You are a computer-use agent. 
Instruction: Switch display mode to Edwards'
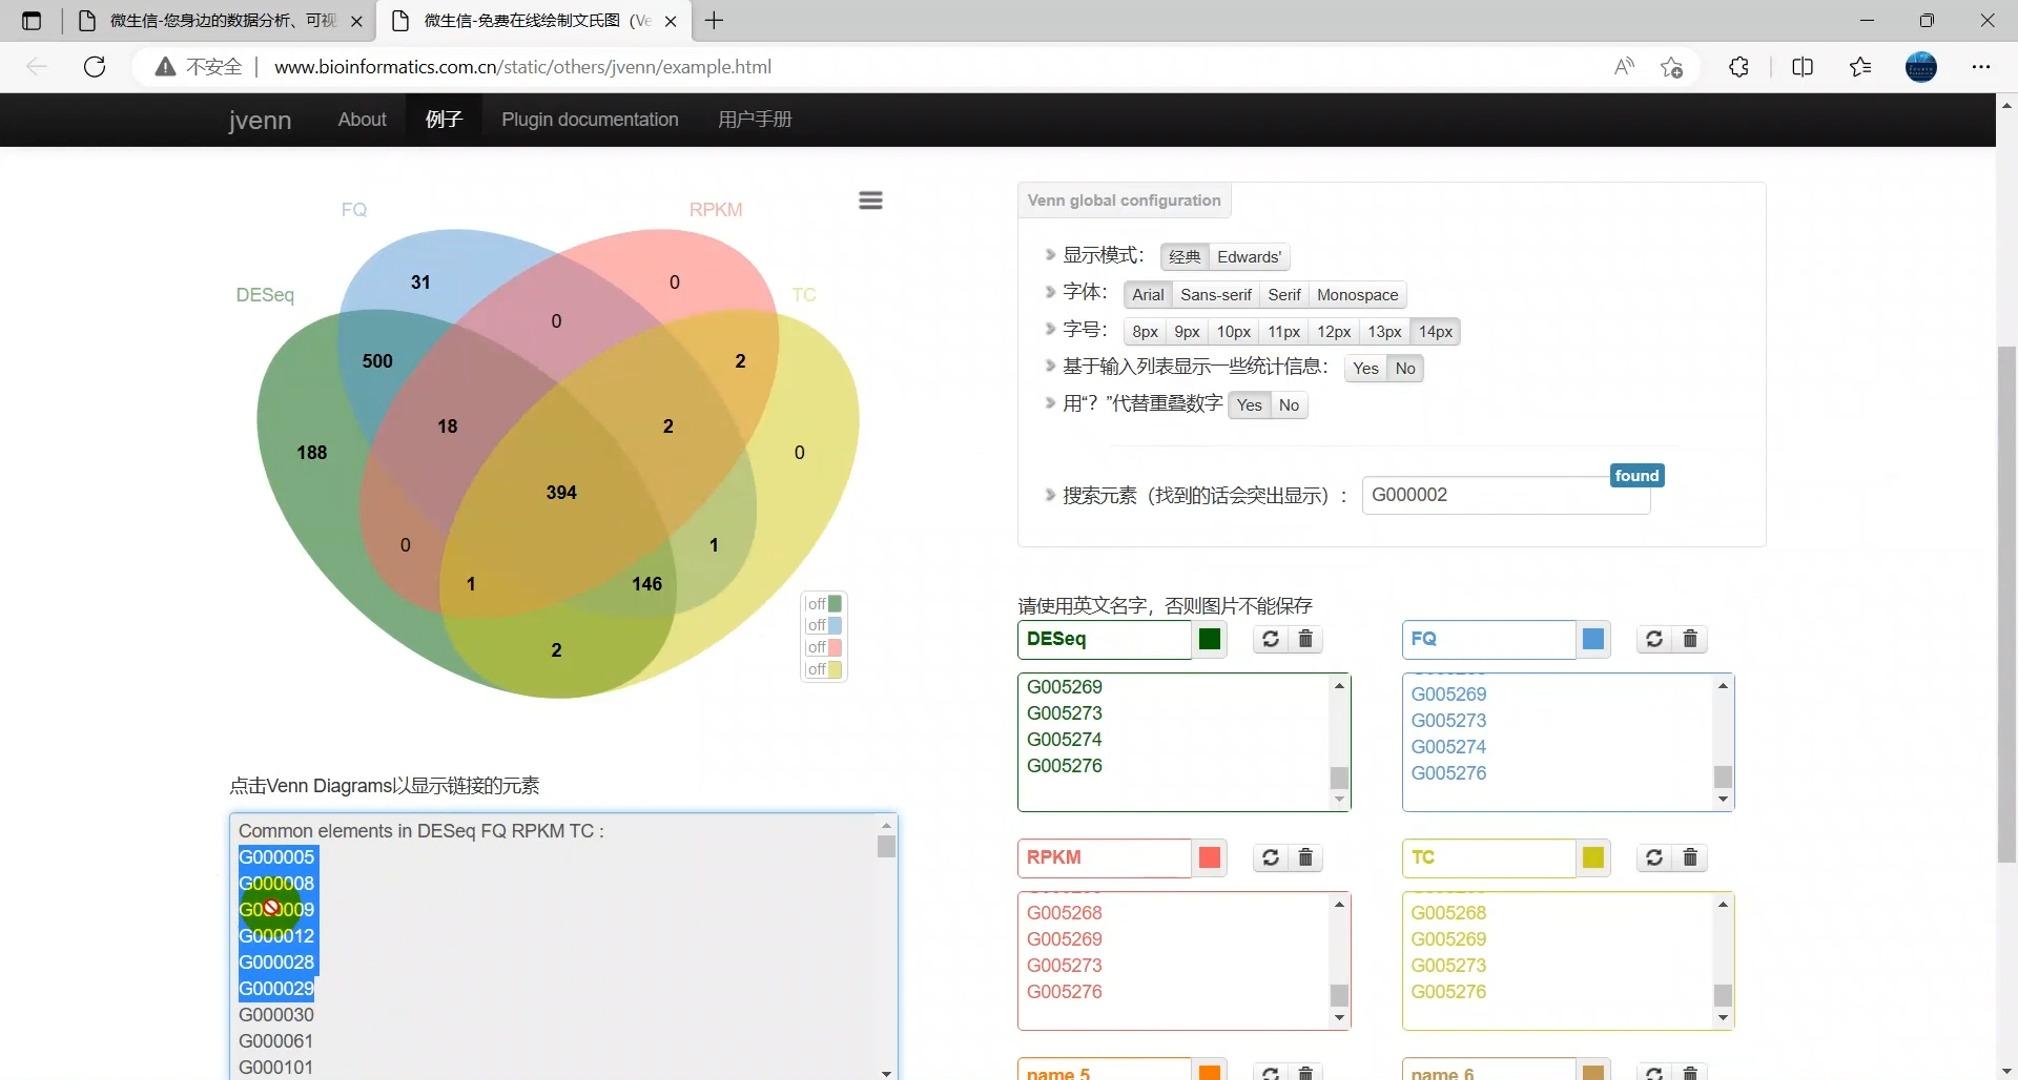click(1248, 257)
